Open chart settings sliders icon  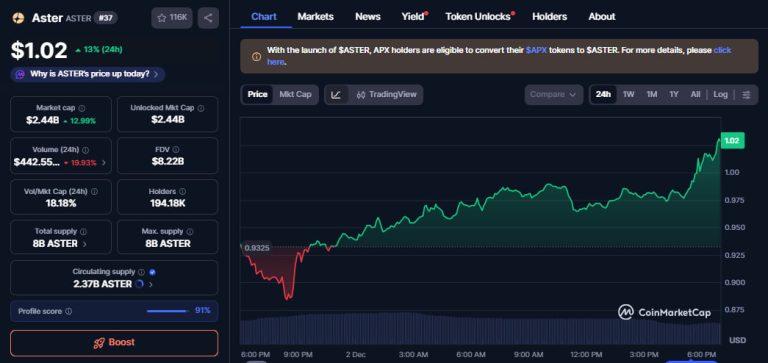click(746, 95)
